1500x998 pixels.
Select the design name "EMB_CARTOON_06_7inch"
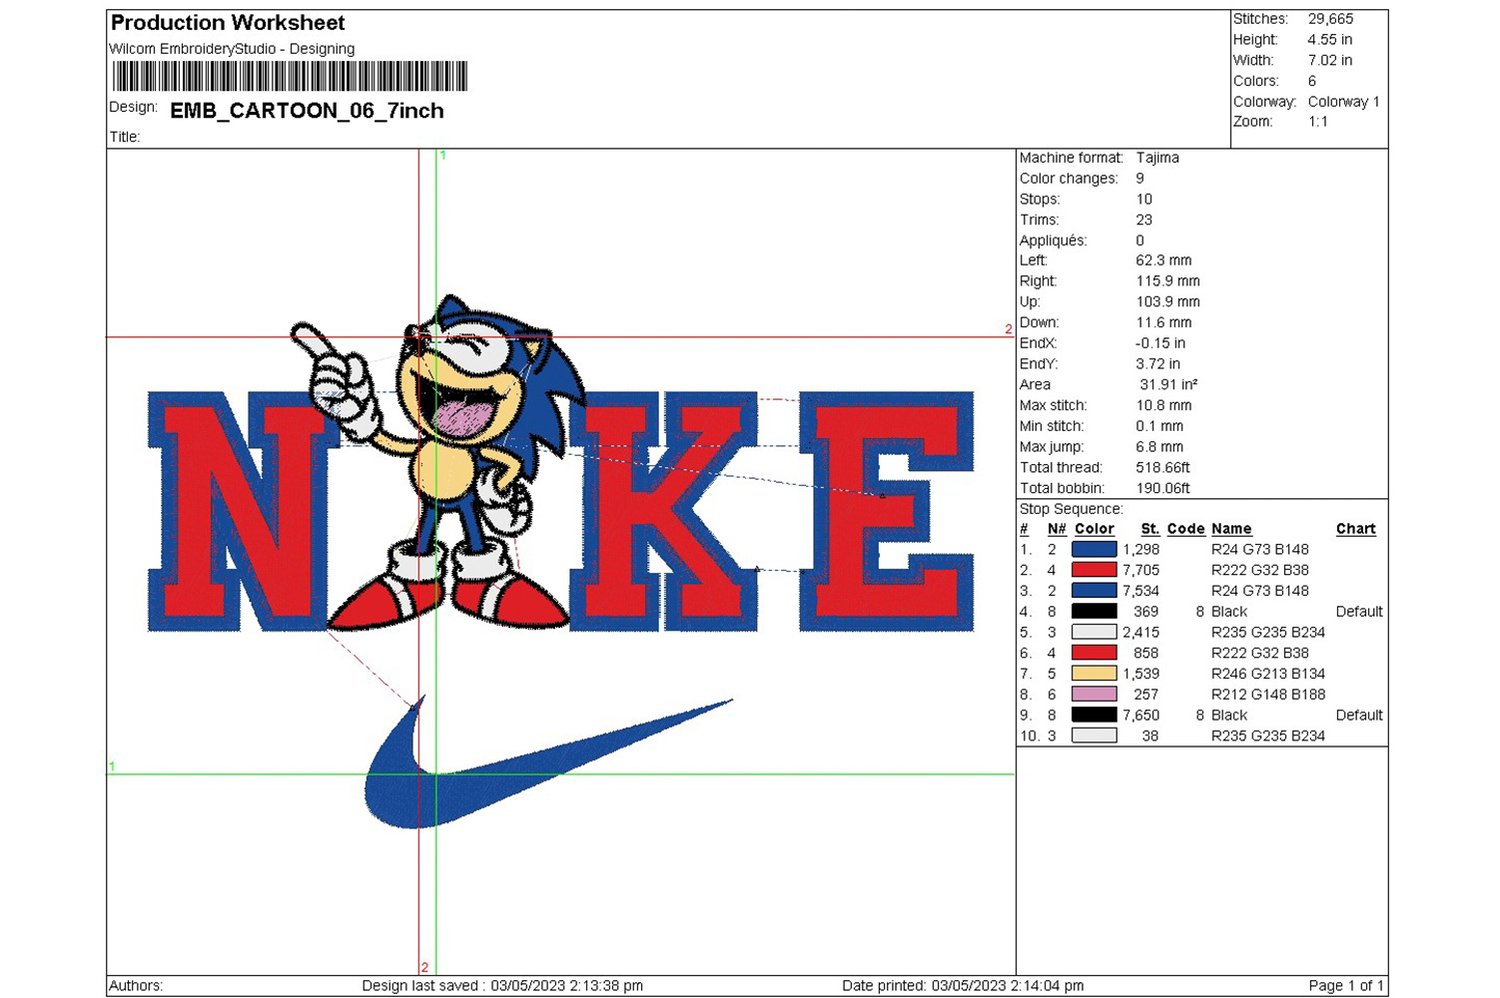pyautogui.click(x=307, y=111)
